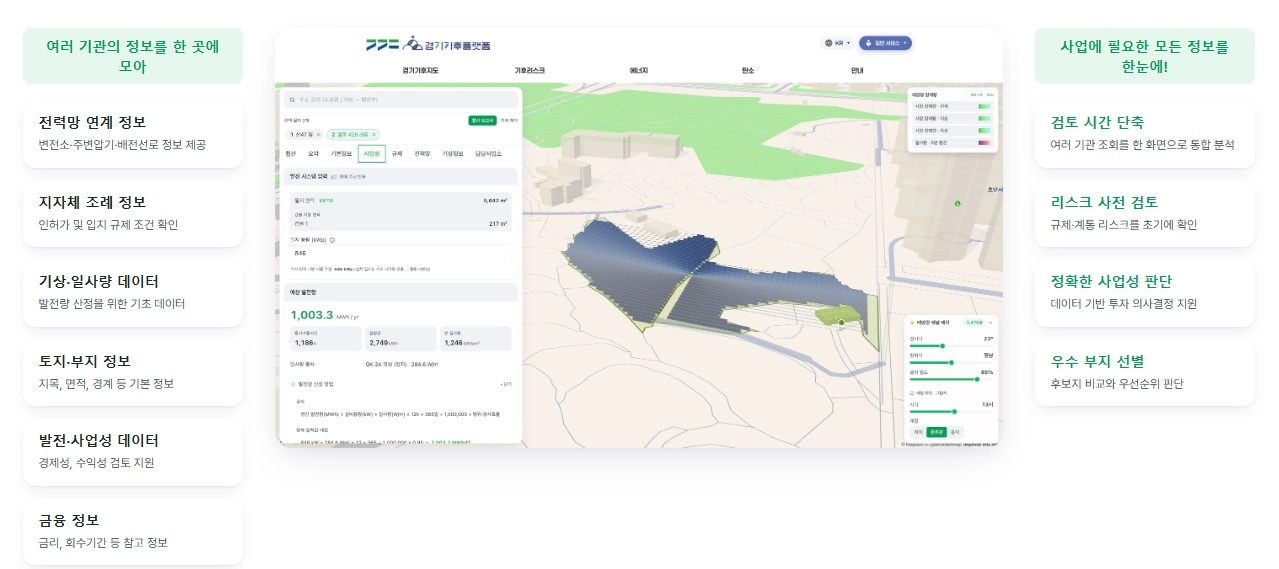Click the 기상·일사량 데이터 card
The image size is (1279, 569).
tap(133, 292)
